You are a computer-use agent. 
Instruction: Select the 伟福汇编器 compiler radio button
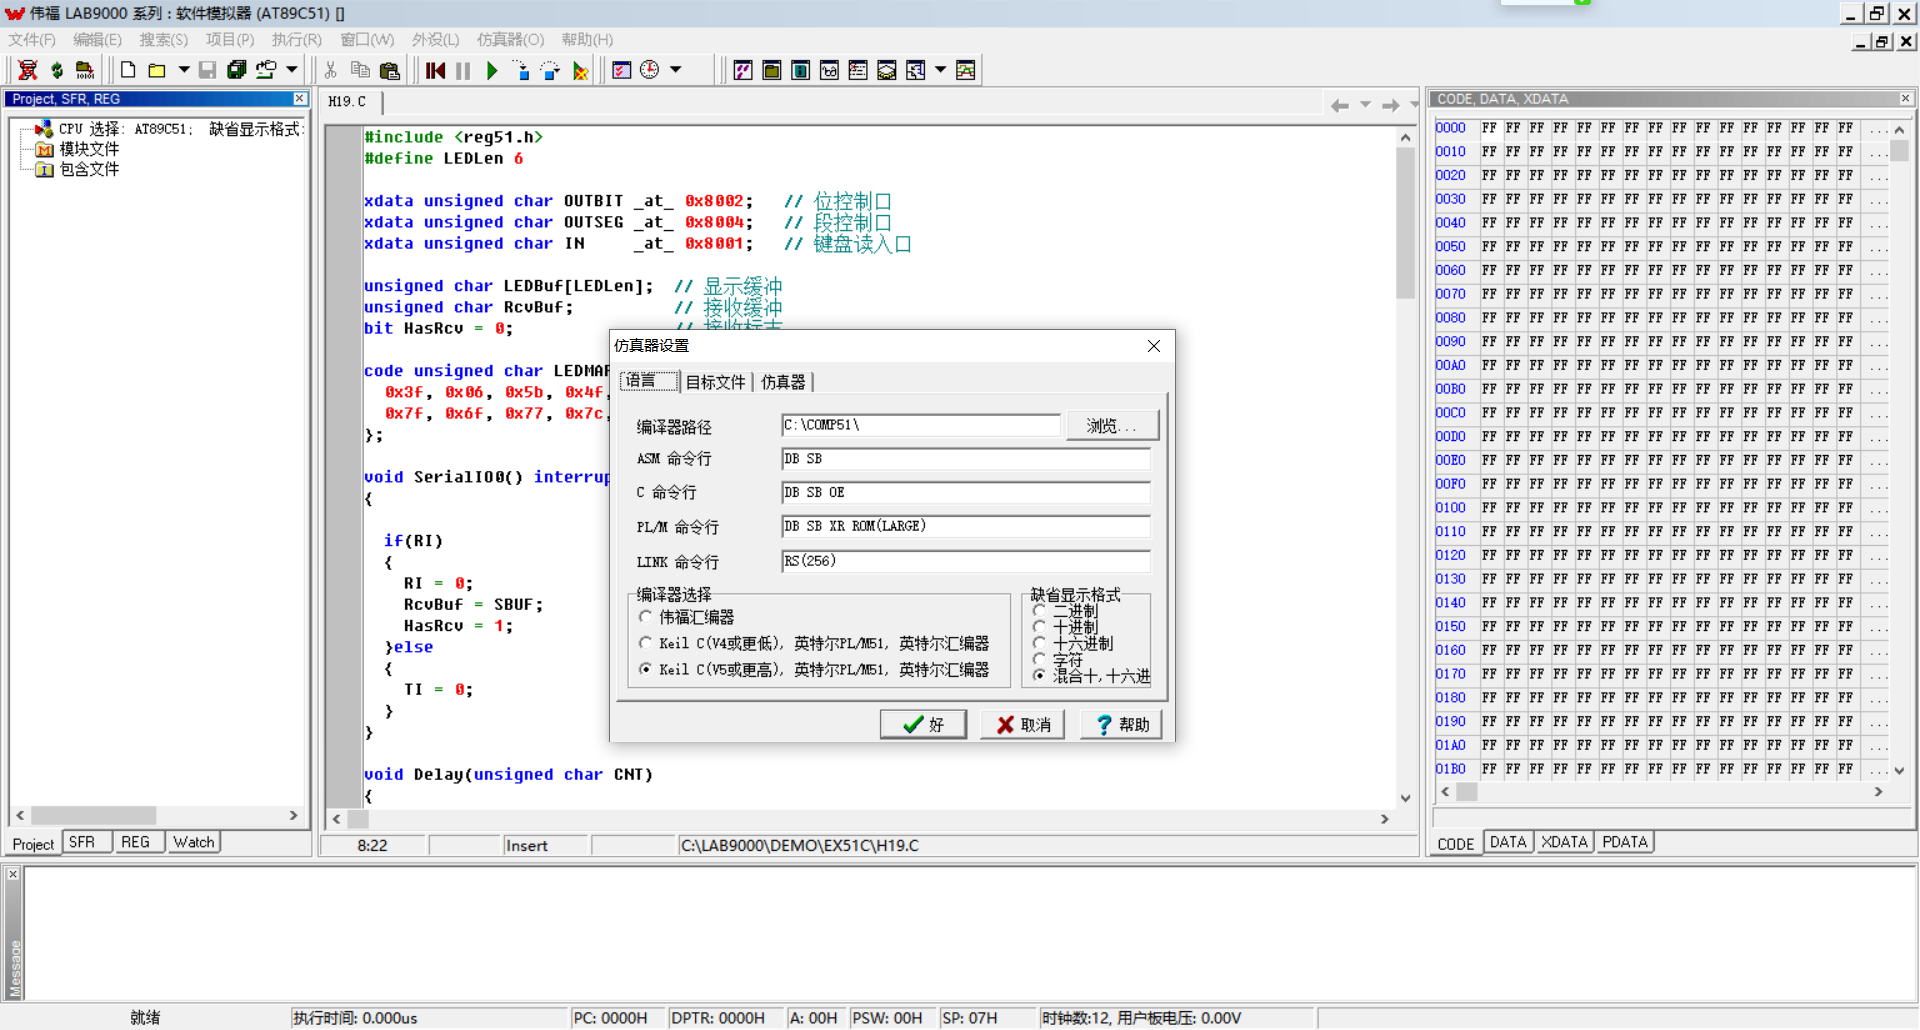646,617
